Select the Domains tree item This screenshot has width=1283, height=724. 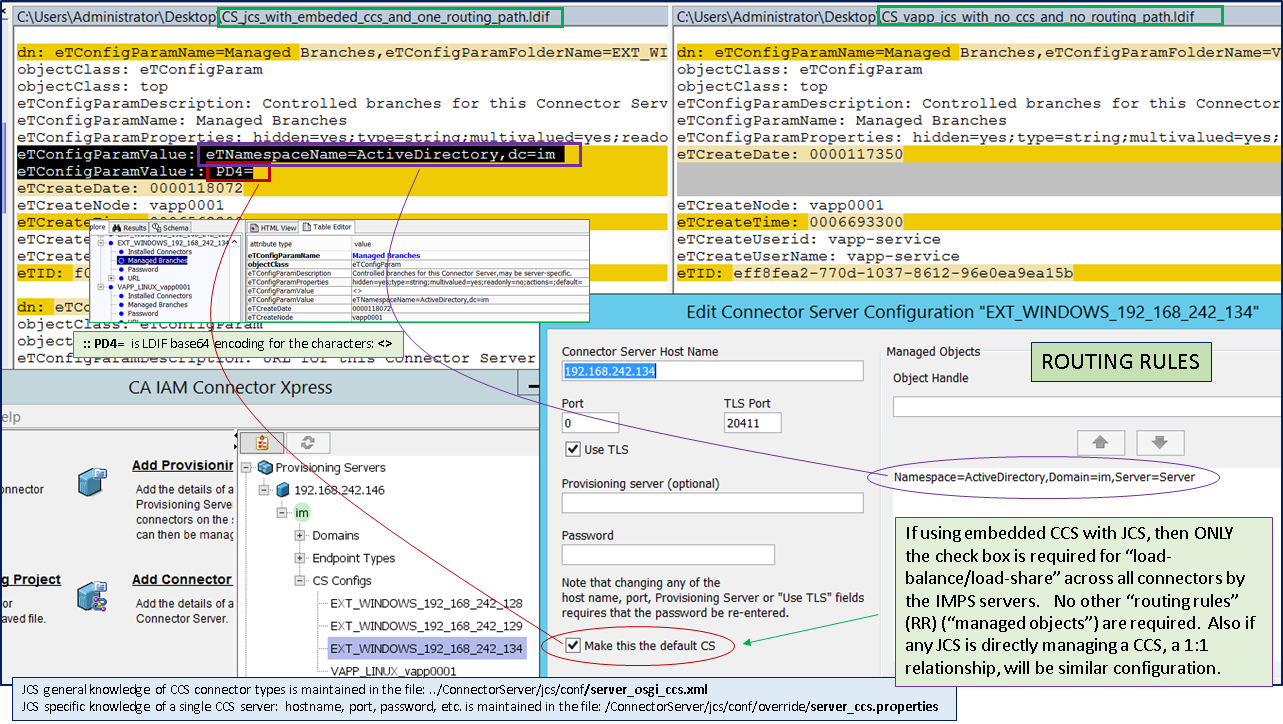click(336, 535)
